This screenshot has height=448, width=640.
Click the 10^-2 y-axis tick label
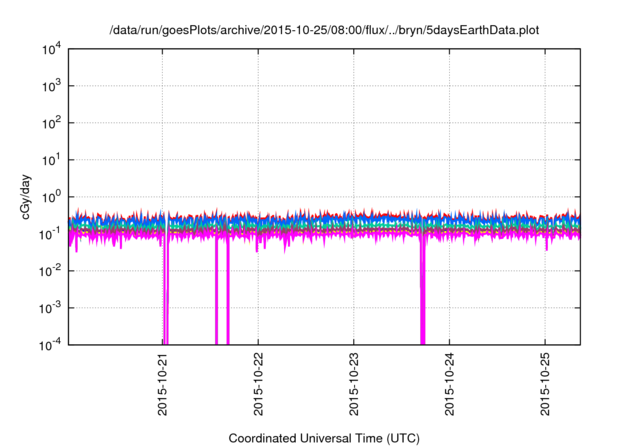click(51, 271)
